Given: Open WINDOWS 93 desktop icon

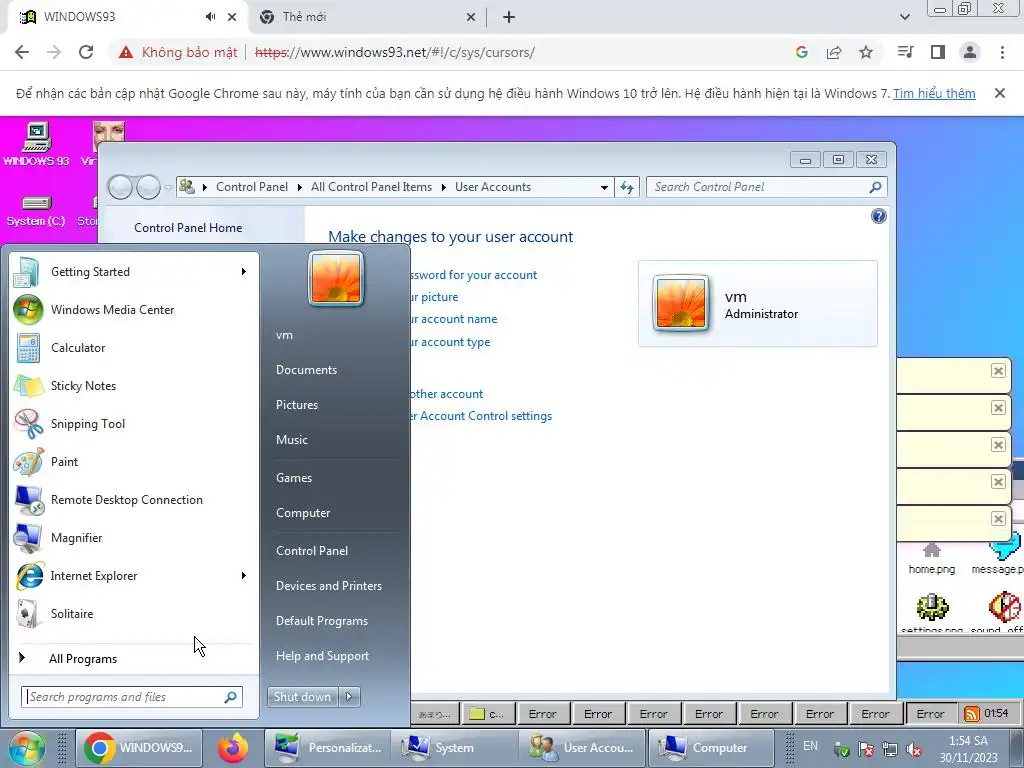Looking at the screenshot, I should tap(37, 144).
